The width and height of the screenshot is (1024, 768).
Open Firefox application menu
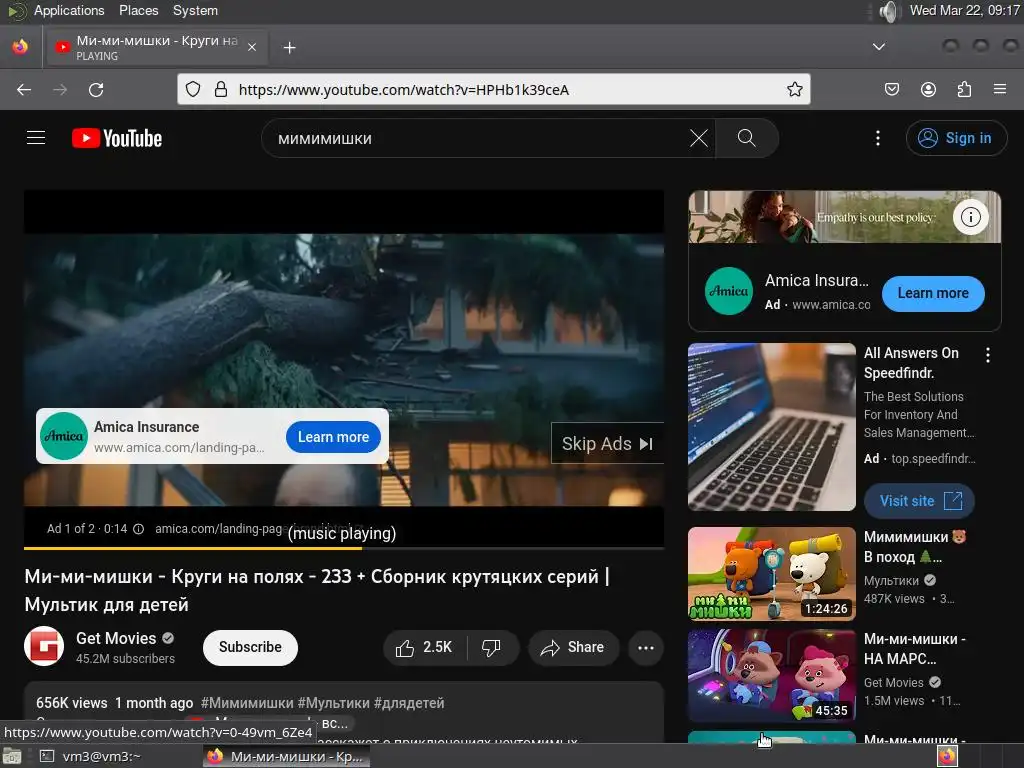click(x=1000, y=89)
